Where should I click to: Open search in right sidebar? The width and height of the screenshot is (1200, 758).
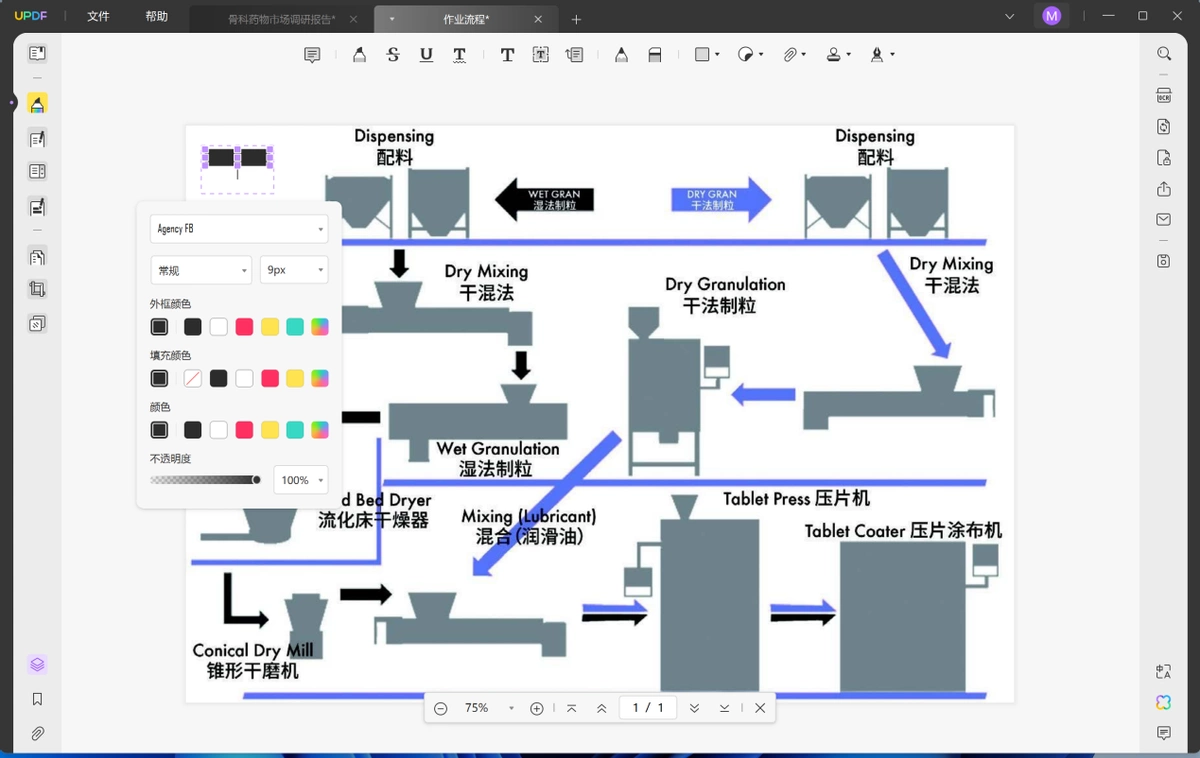click(1164, 54)
